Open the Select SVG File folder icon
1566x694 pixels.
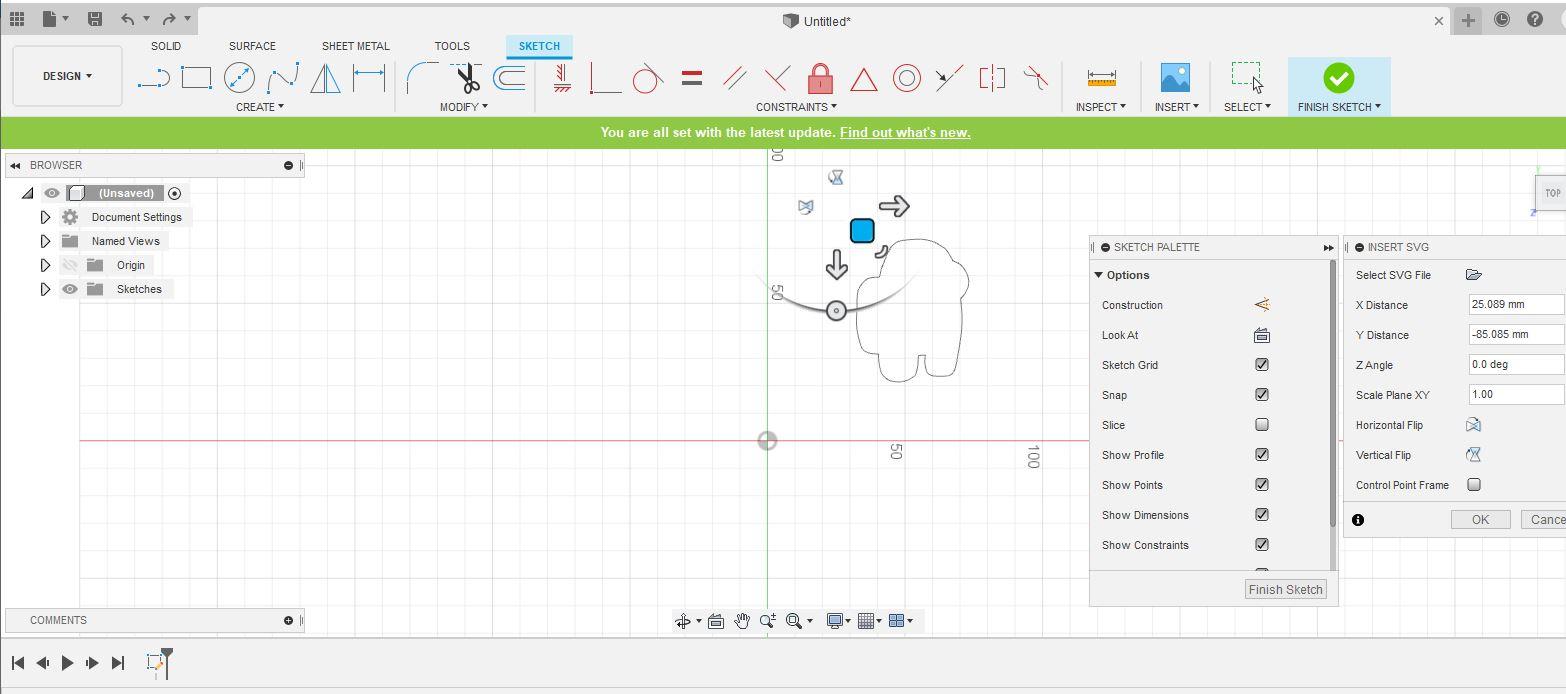1473,275
